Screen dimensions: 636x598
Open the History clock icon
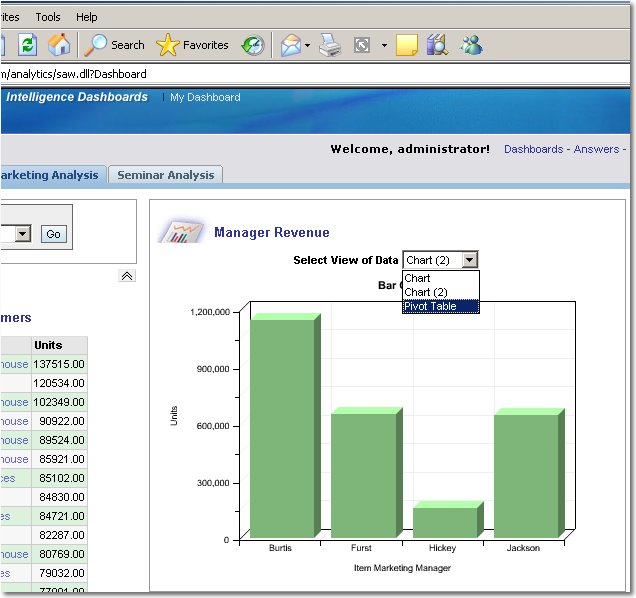point(253,45)
